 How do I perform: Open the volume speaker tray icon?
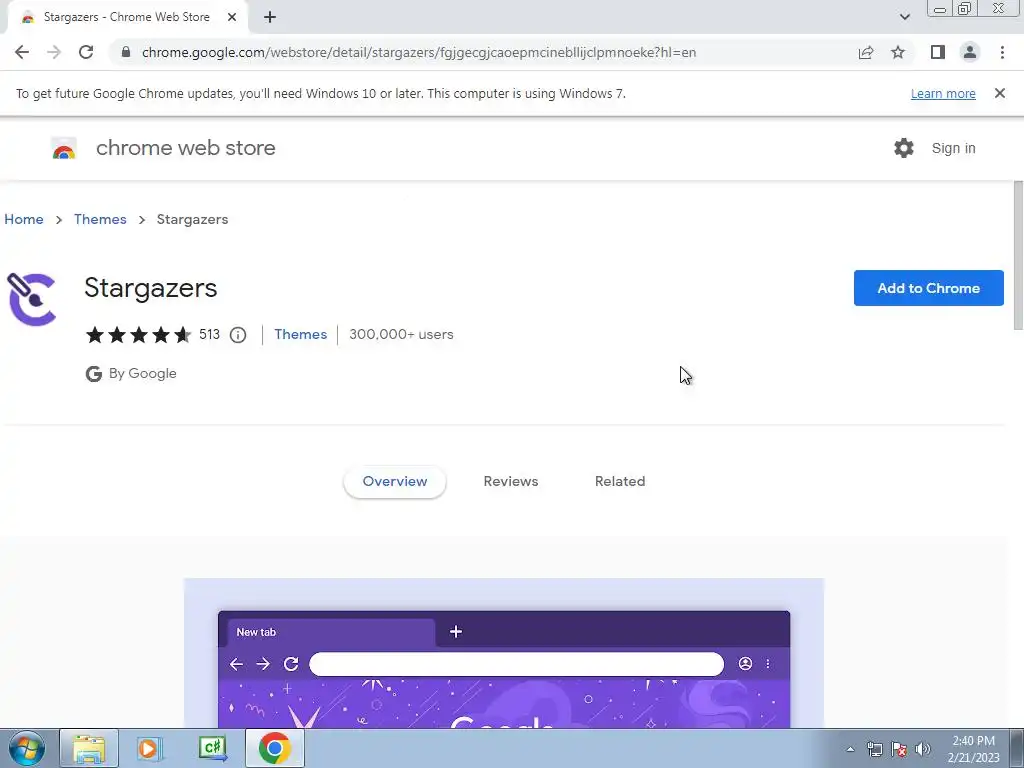pos(923,749)
